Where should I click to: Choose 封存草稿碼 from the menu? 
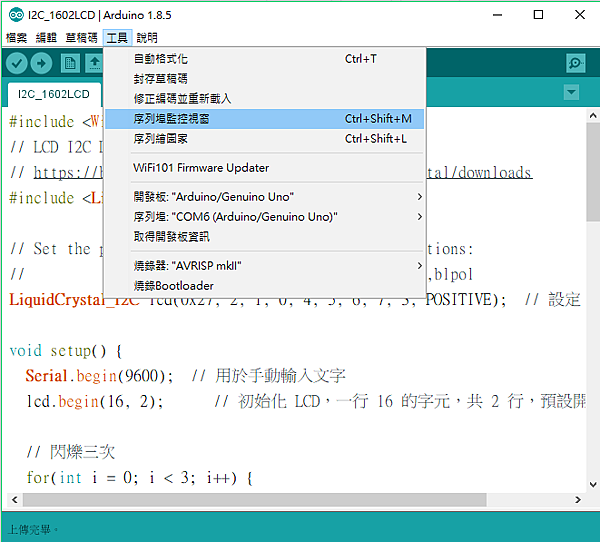[264, 79]
